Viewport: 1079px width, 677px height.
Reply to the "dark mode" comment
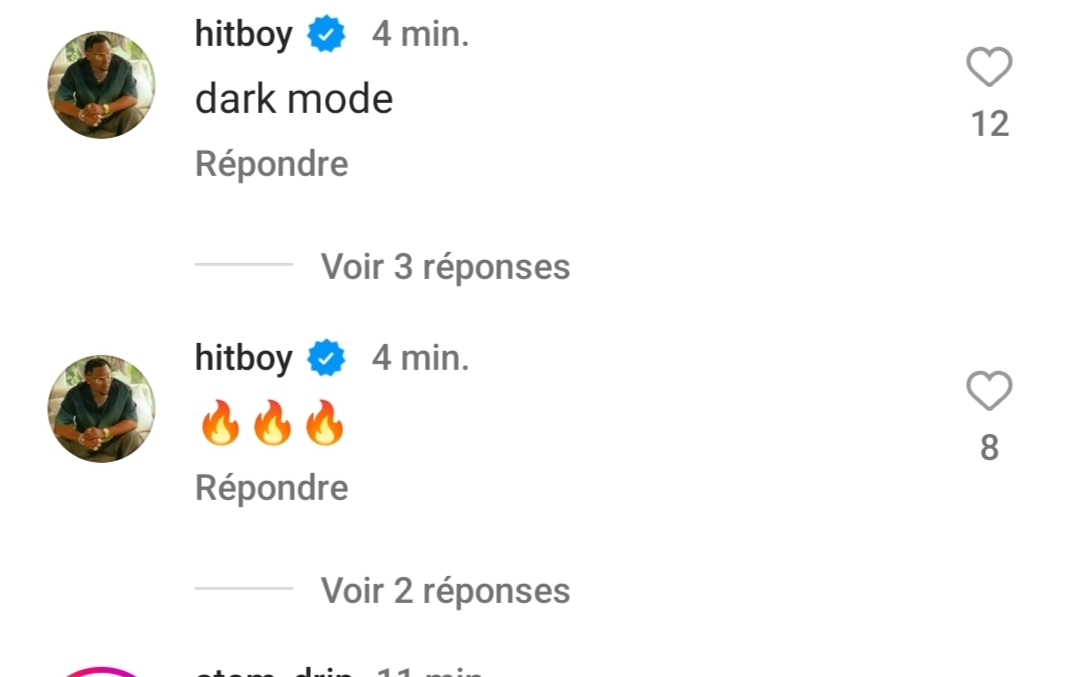[x=272, y=164]
